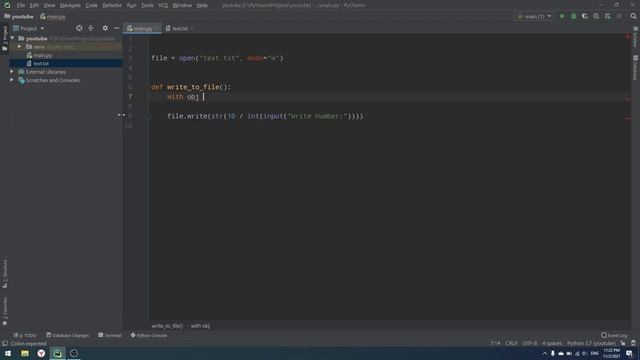Click the quick access icon in status bar corner
This screenshot has height=360, width=640.
(x=5, y=344)
